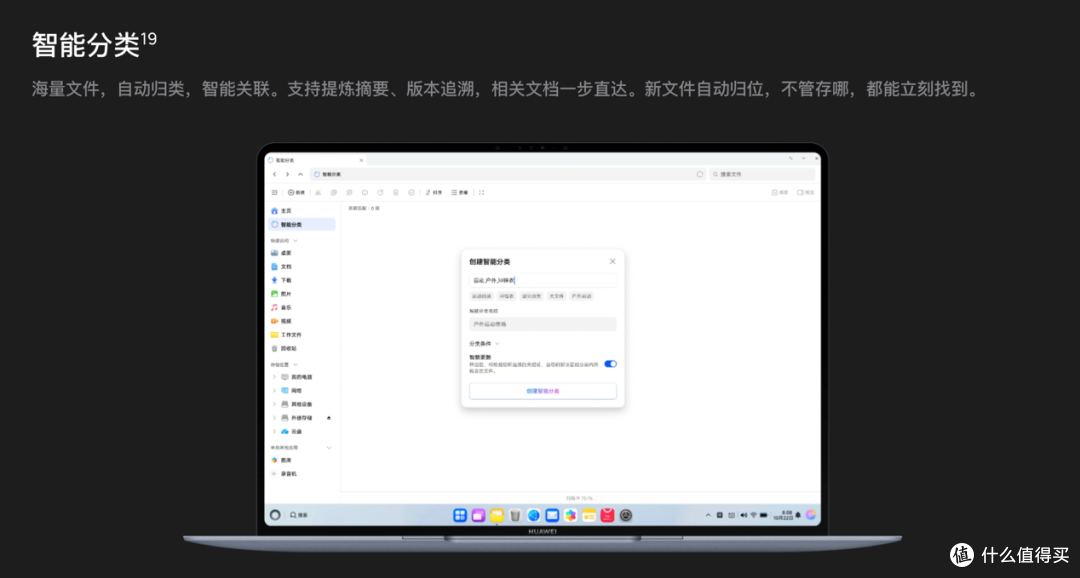The height and width of the screenshot is (578, 1080).
Task: Go back with the left arrow button
Action: pyautogui.click(x=275, y=174)
